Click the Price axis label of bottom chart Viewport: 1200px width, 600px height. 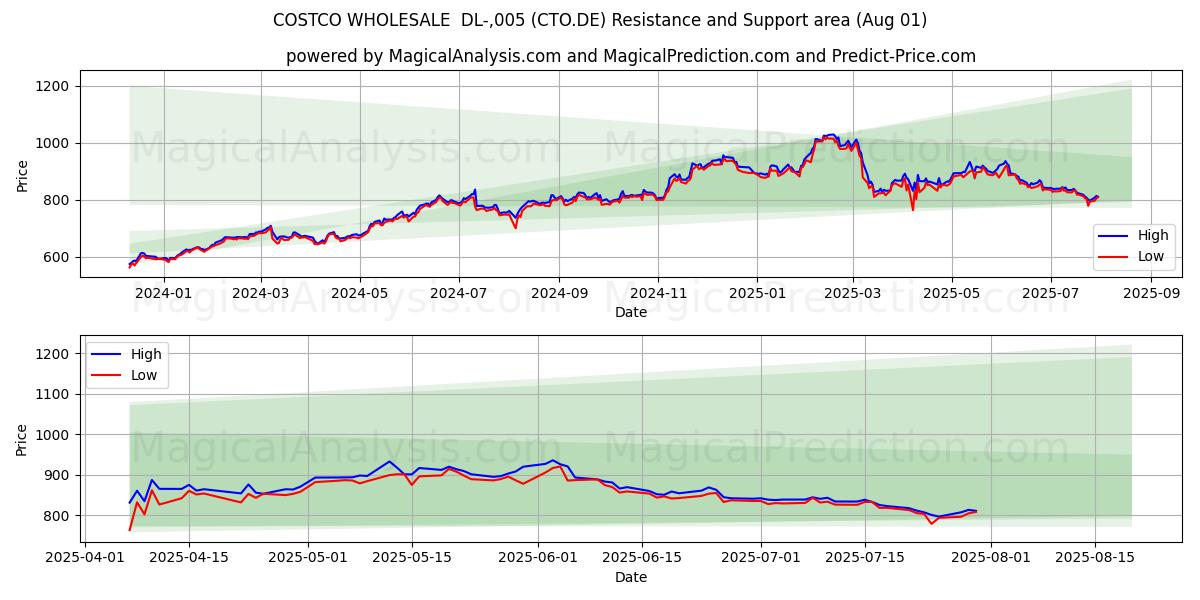(x=23, y=438)
